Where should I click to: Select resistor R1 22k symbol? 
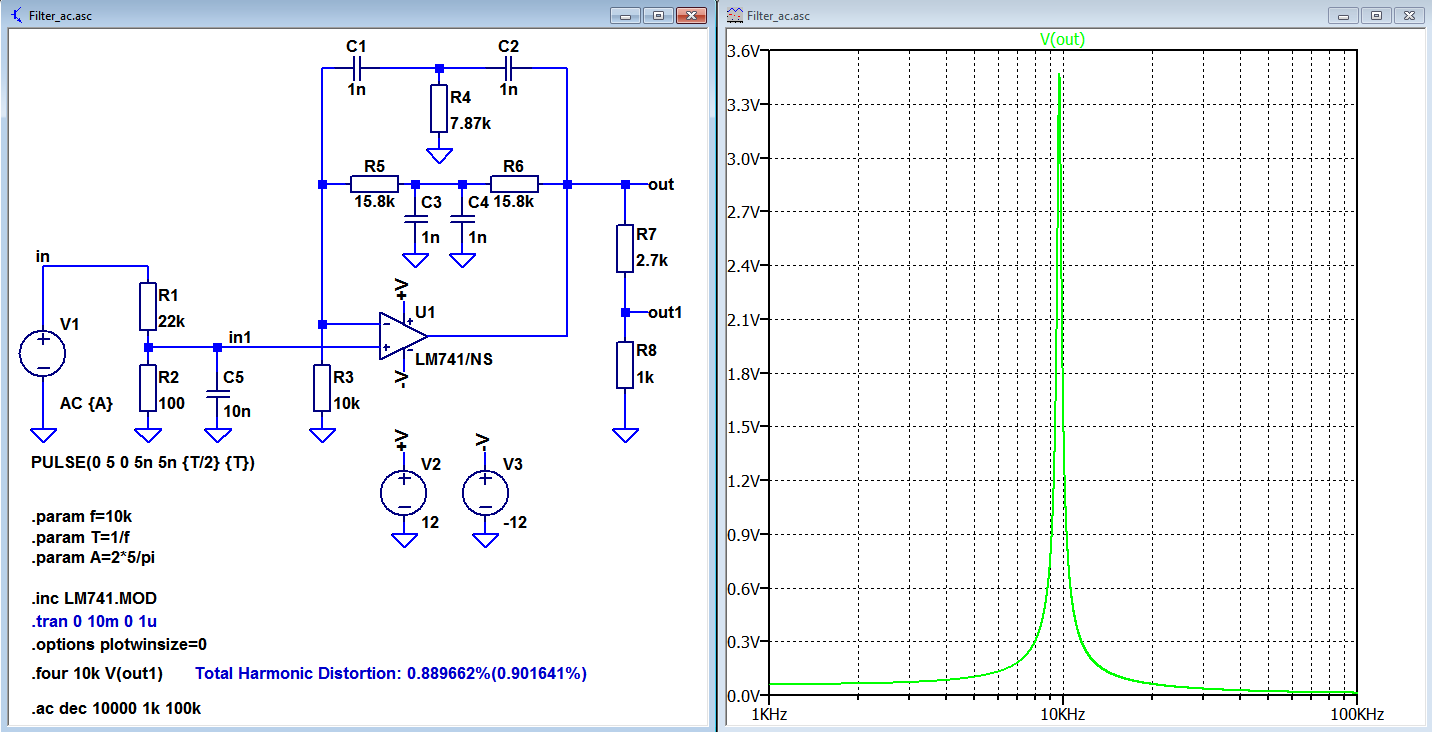tap(148, 306)
